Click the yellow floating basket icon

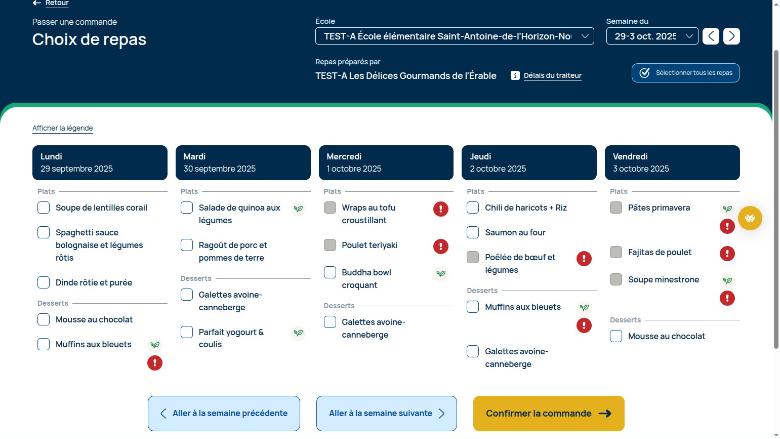coord(749,218)
